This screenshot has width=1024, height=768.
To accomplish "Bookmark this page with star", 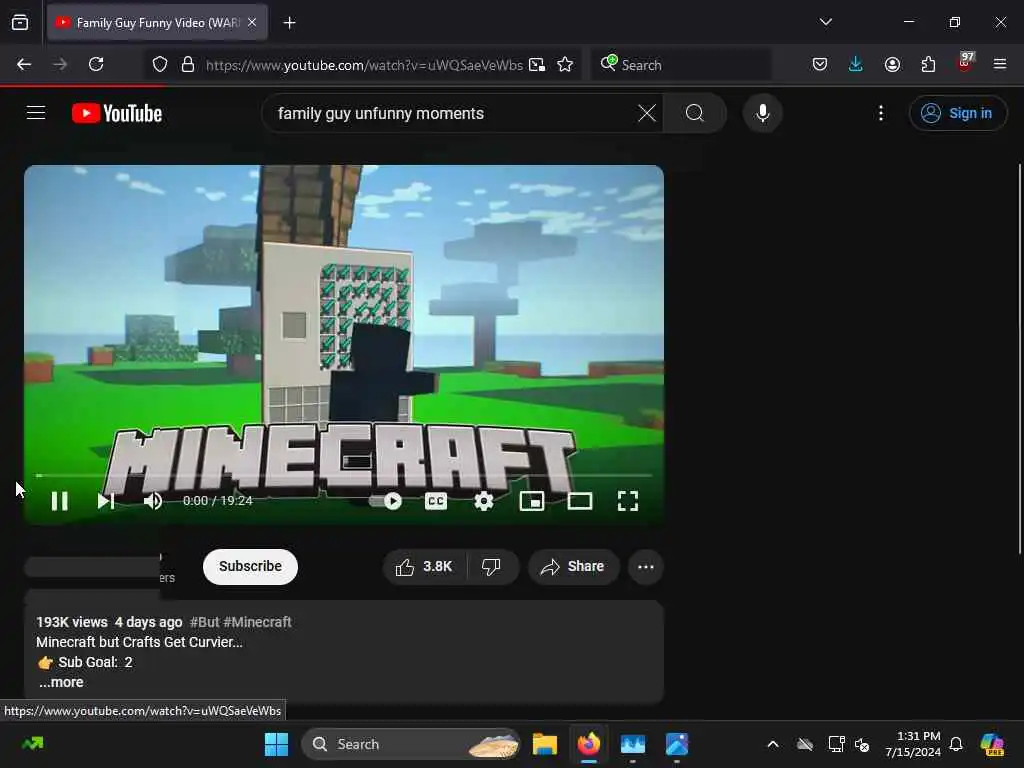I will [565, 64].
